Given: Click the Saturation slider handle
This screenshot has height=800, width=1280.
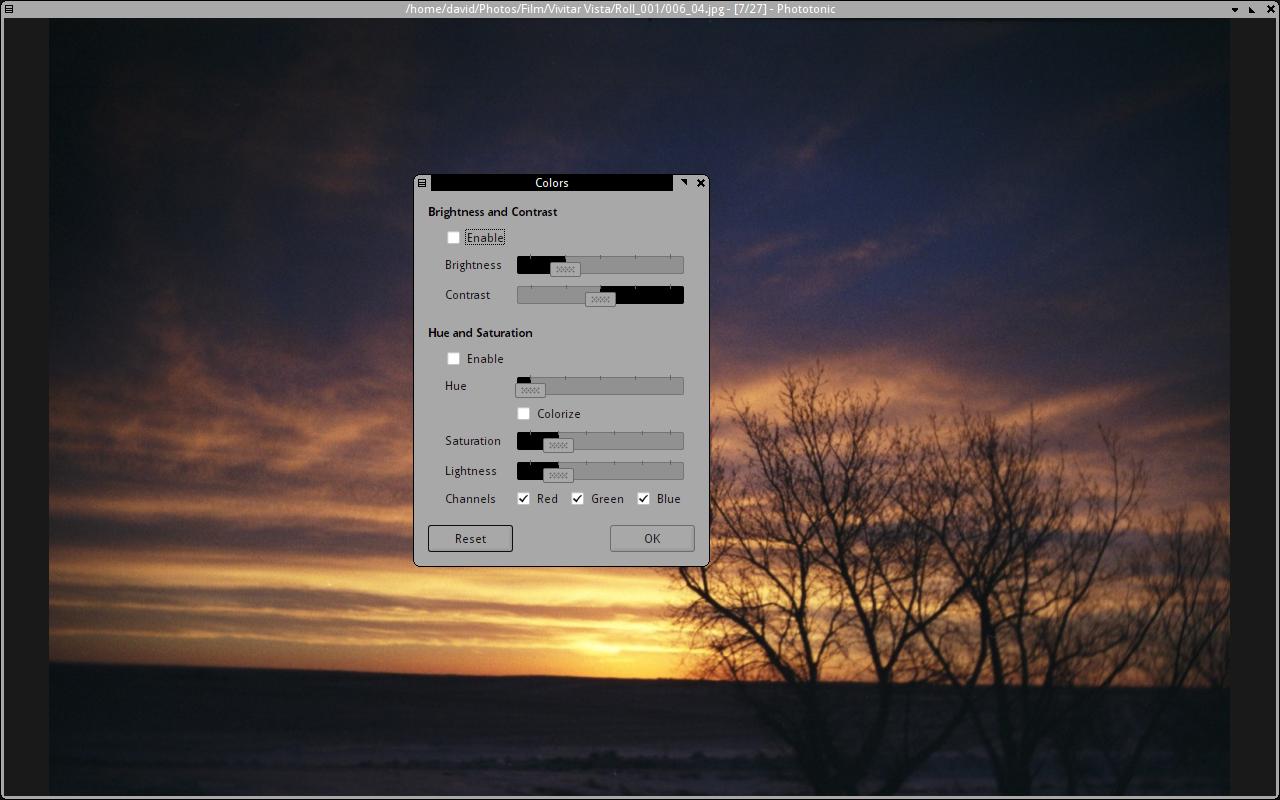Looking at the screenshot, I should tap(558, 445).
